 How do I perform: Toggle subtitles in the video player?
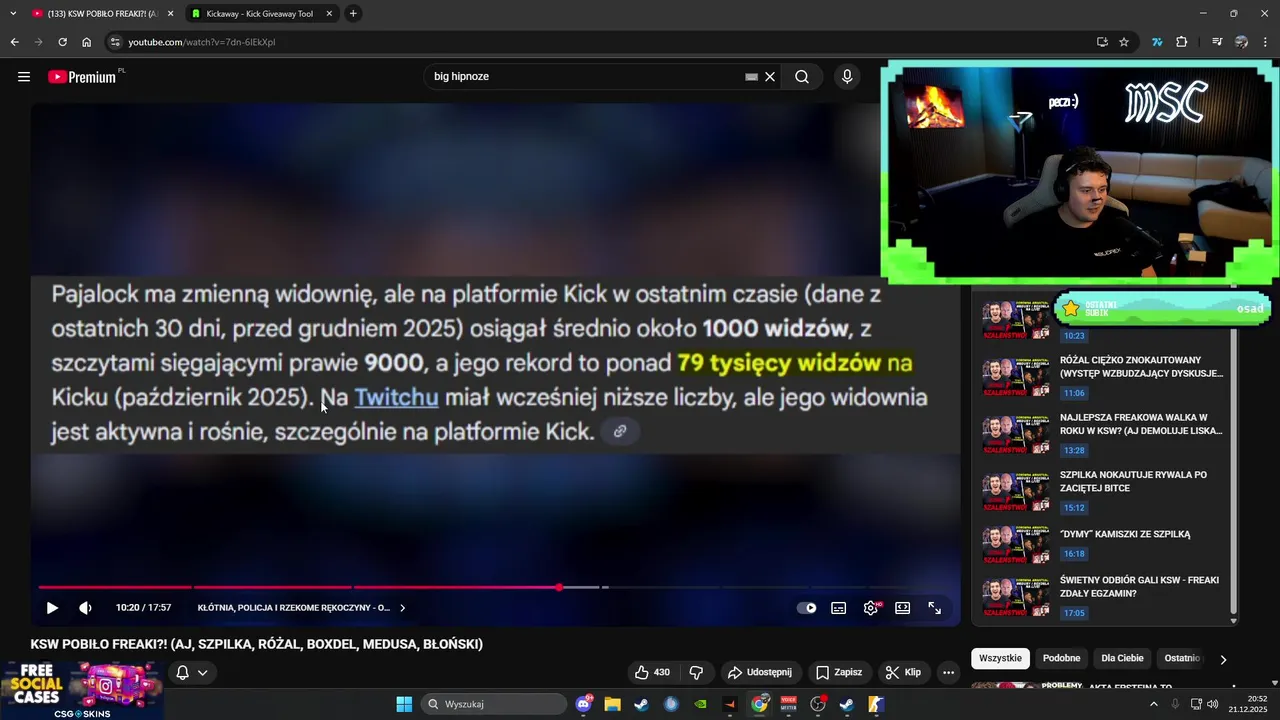click(839, 608)
